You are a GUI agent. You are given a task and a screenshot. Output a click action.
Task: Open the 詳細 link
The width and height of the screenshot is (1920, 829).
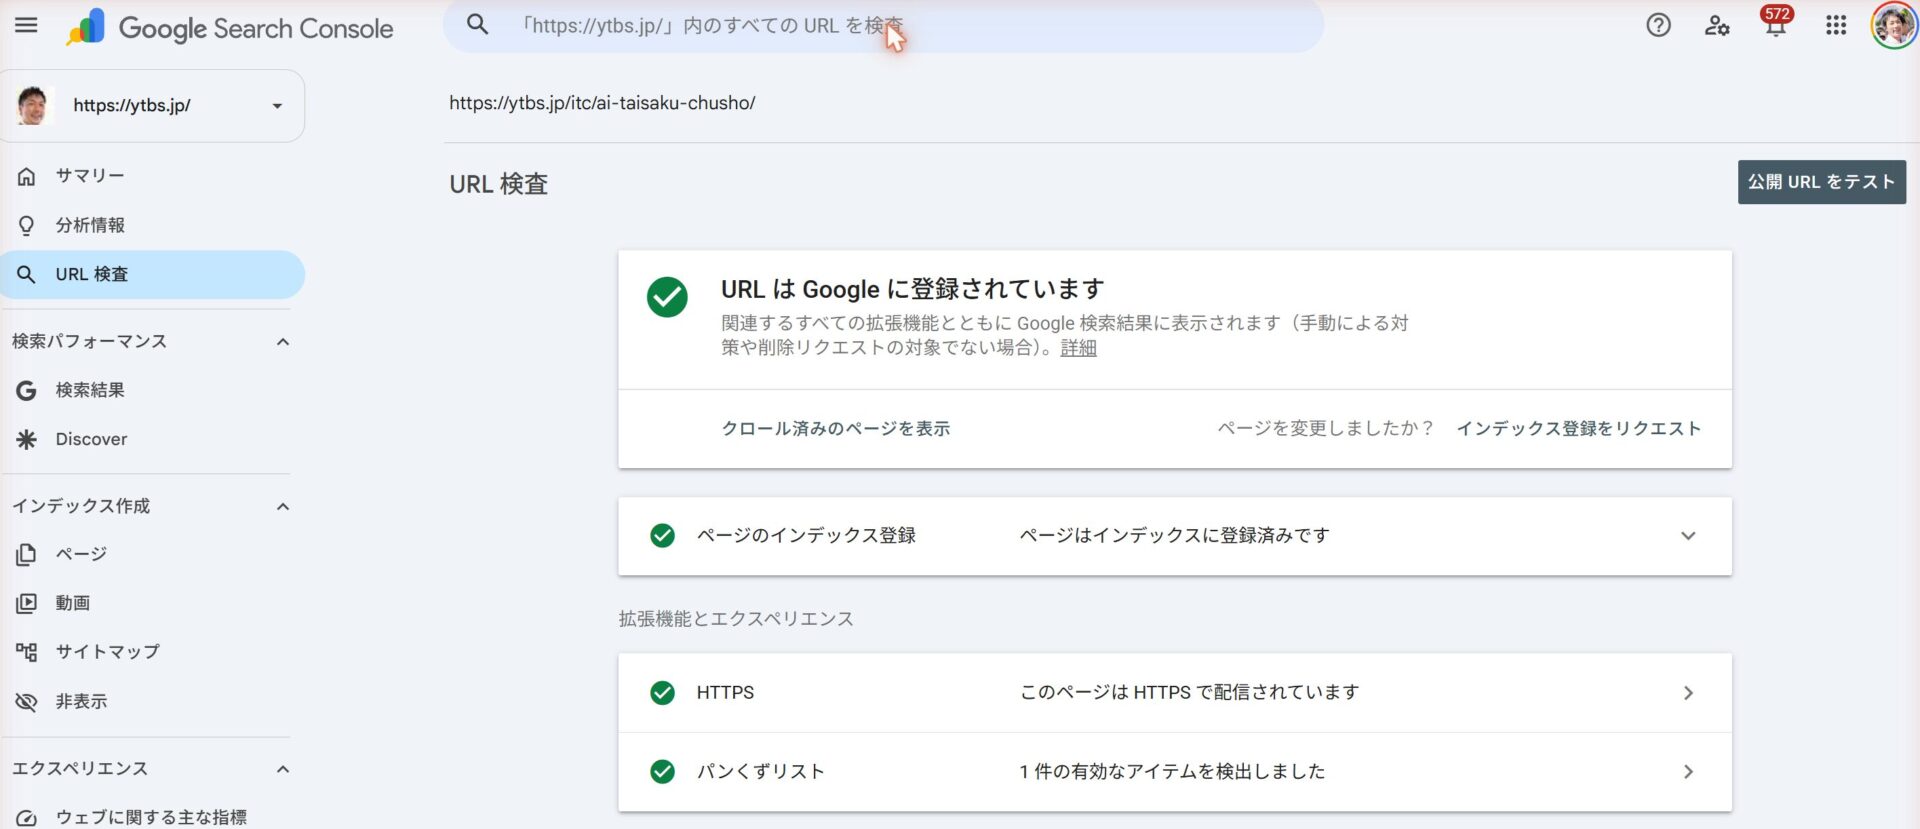(1078, 348)
